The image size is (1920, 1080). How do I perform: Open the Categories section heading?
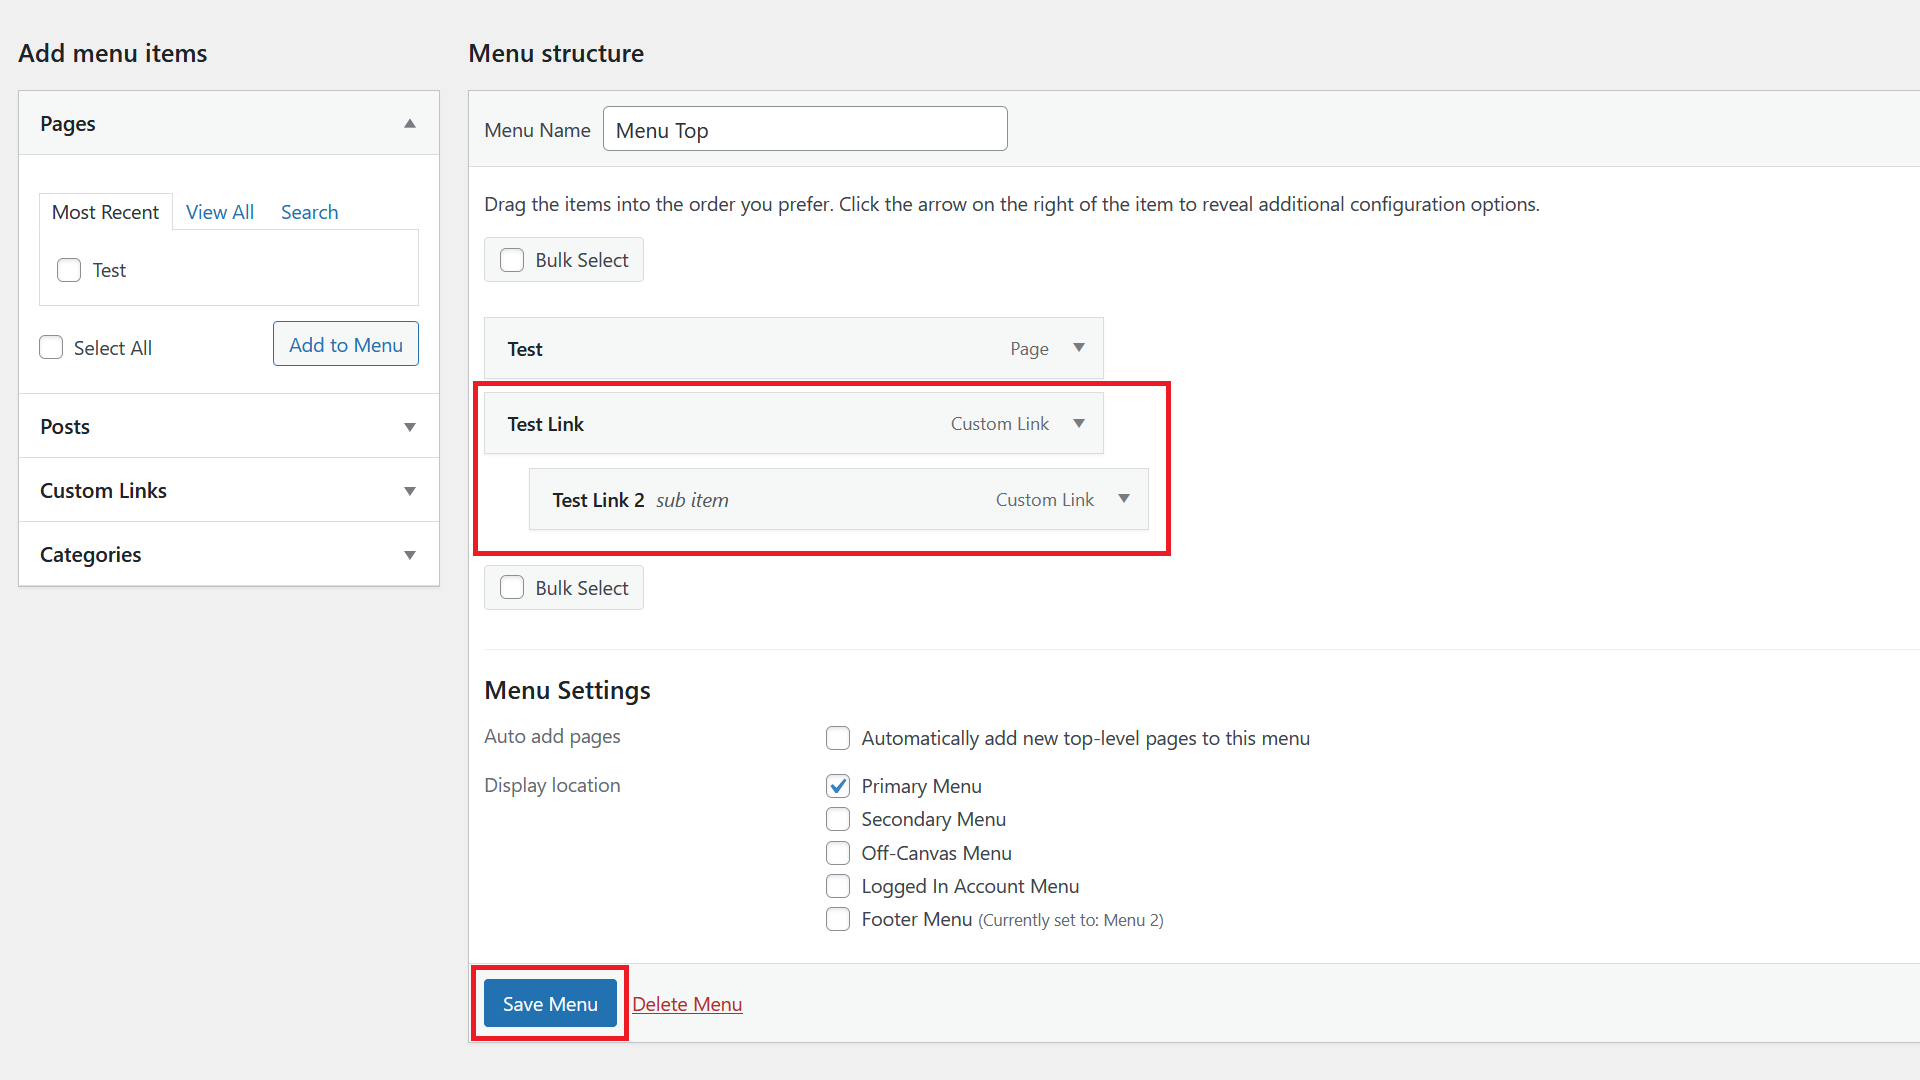90,555
